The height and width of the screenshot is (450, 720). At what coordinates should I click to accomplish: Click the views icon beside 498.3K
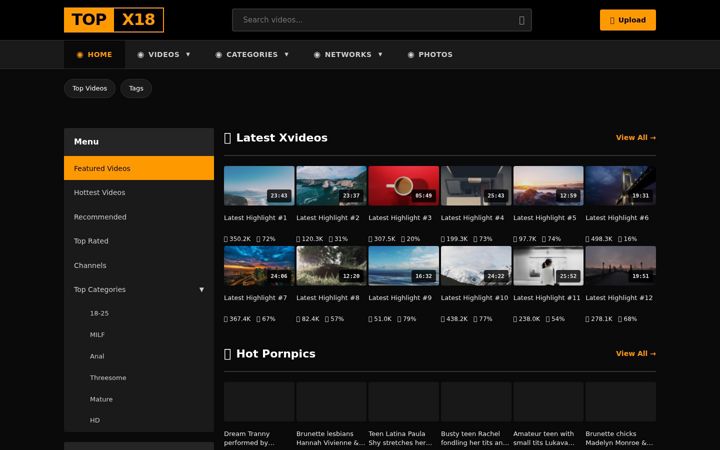[x=588, y=239]
